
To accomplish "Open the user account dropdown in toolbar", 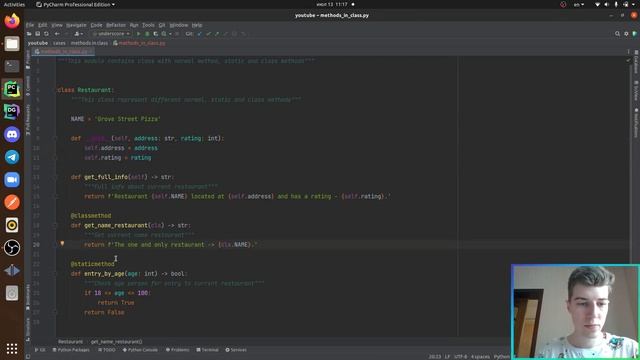I will coord(78,34).
